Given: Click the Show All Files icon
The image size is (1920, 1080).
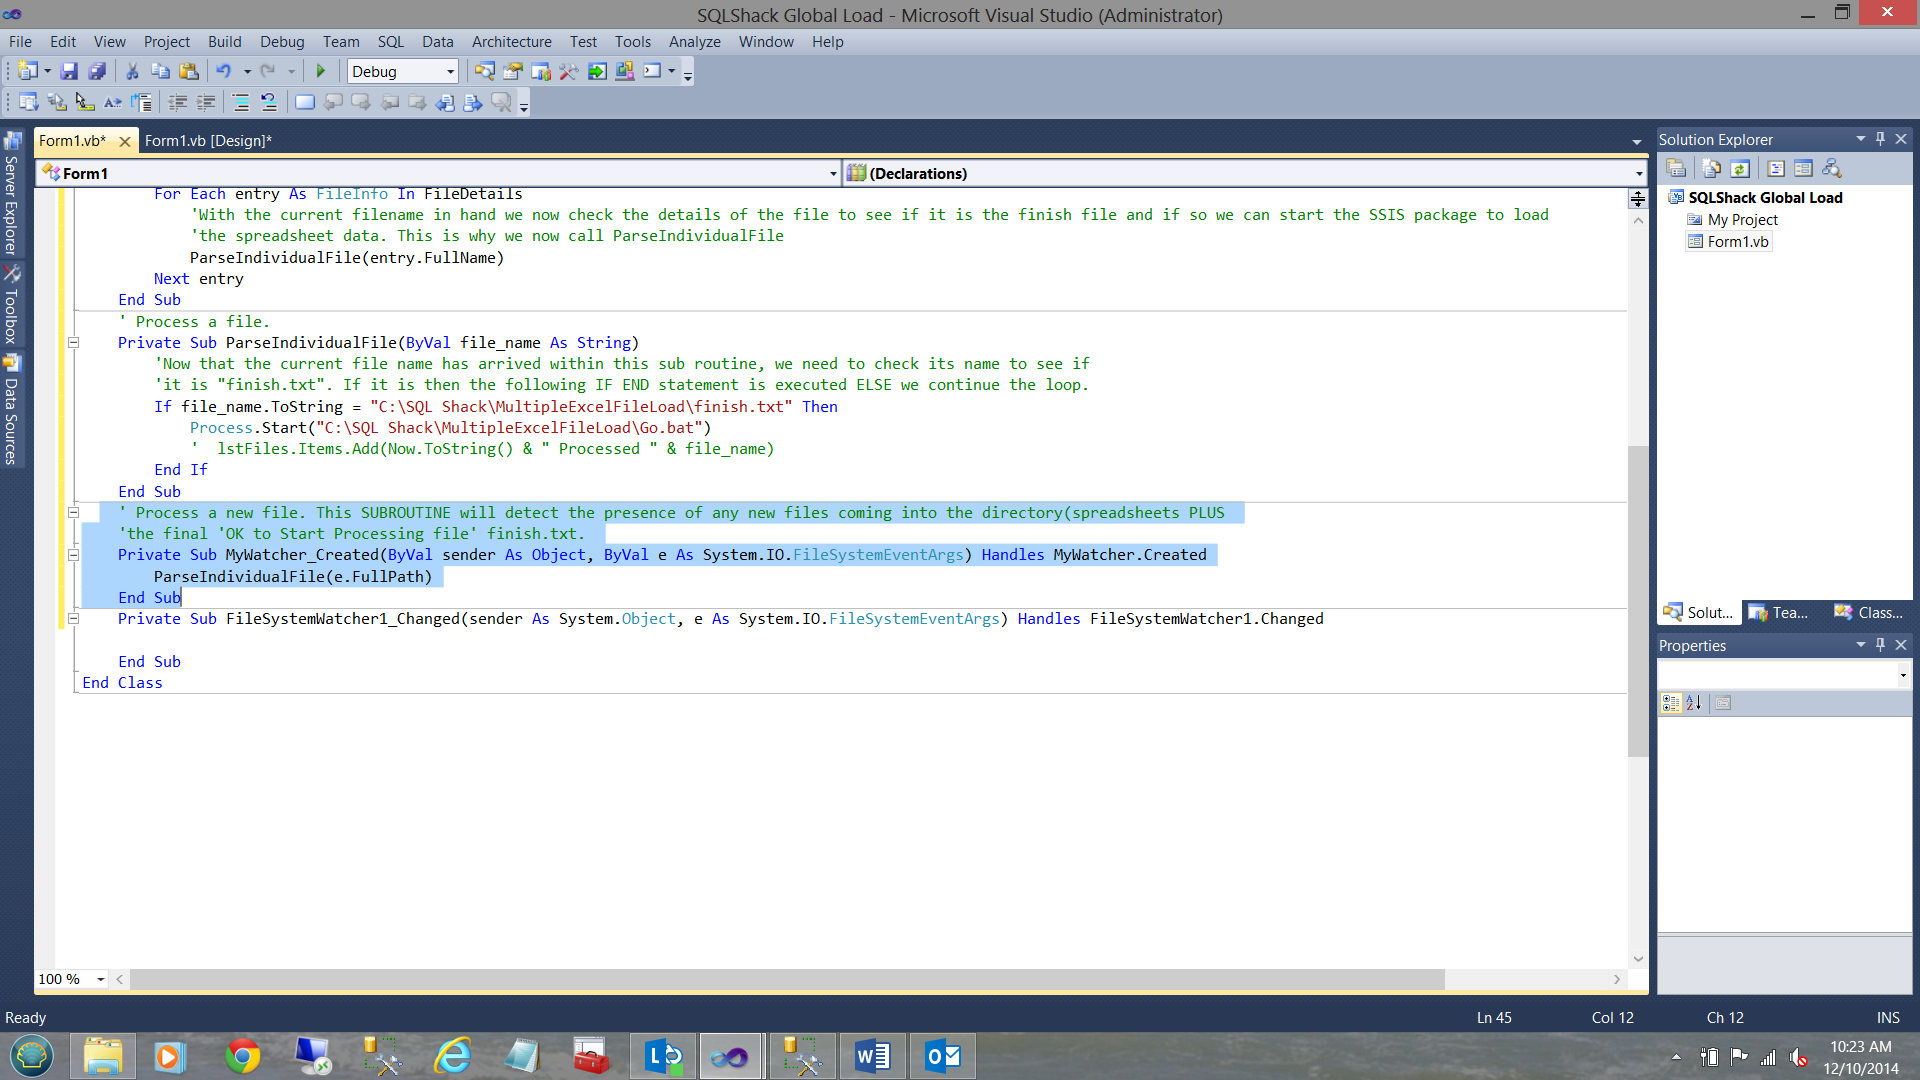Looking at the screenshot, I should click(1712, 168).
